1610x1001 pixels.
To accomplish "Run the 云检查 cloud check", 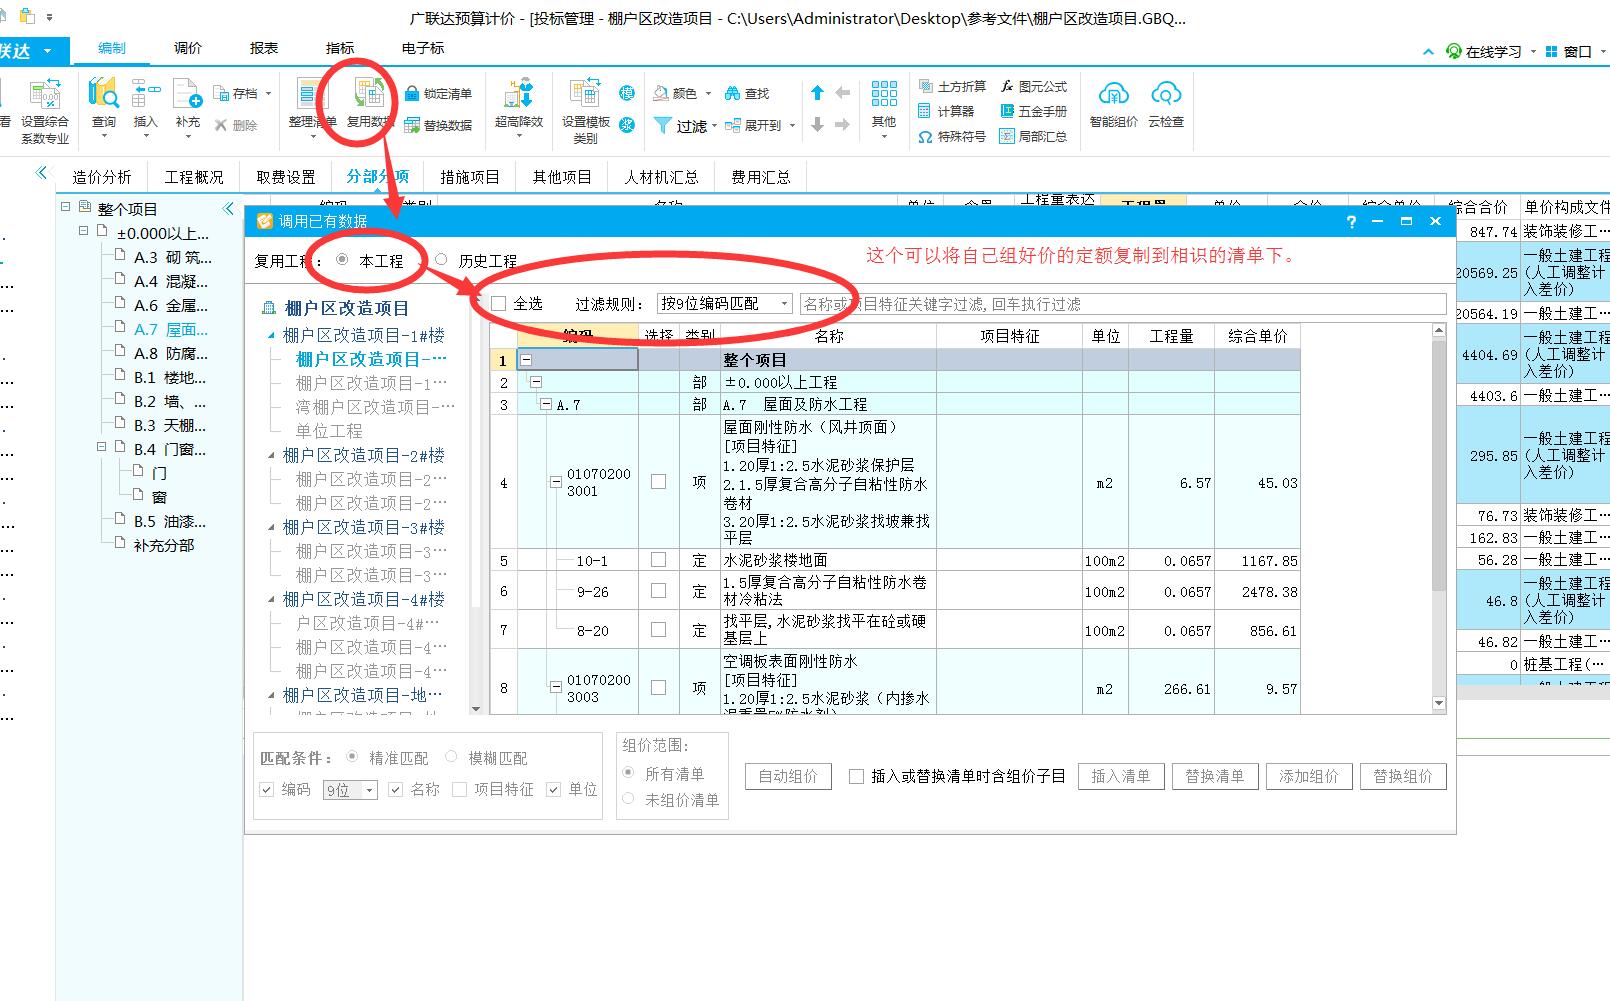I will coord(1166,104).
